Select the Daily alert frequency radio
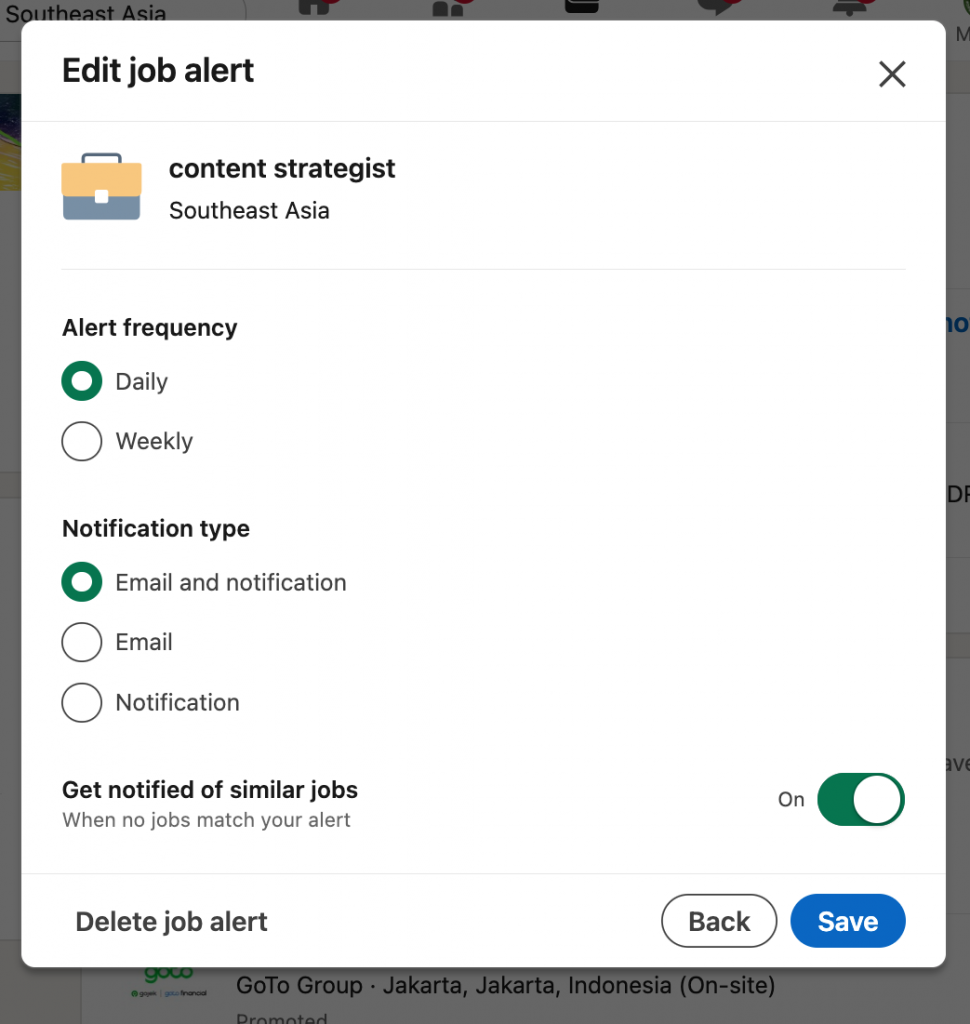The image size is (970, 1024). tap(82, 381)
